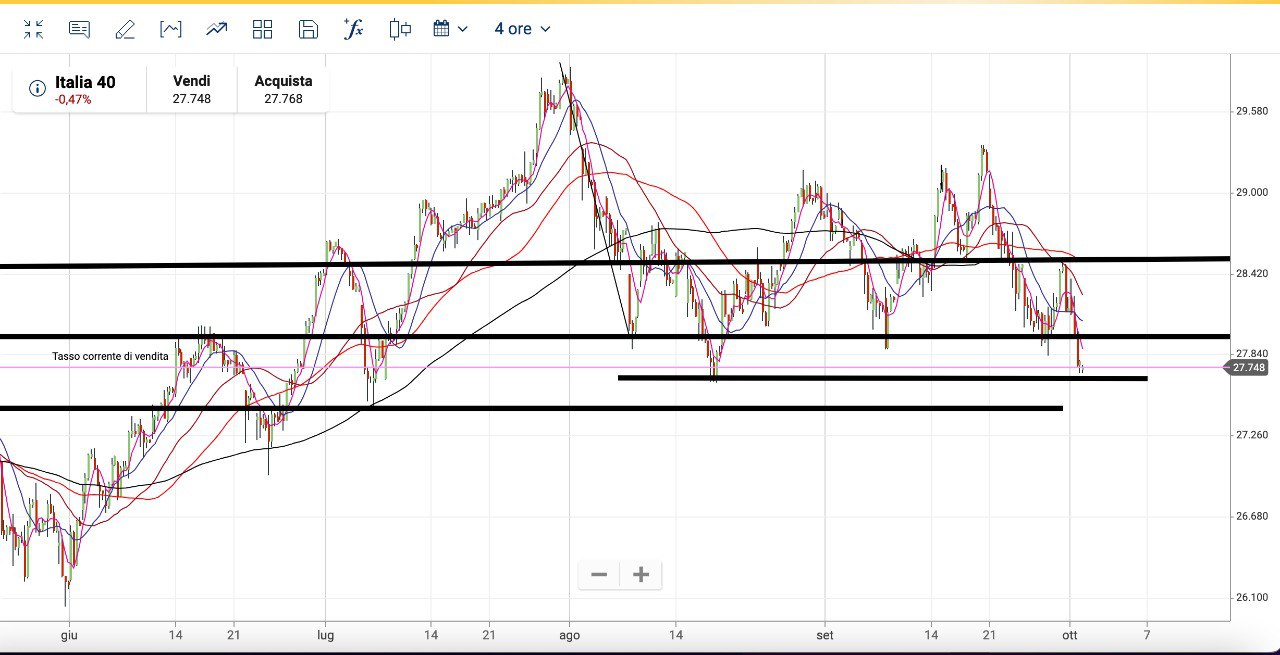This screenshot has width=1280, height=655.
Task: Open the calendar date range dropdown
Action: tap(442, 29)
